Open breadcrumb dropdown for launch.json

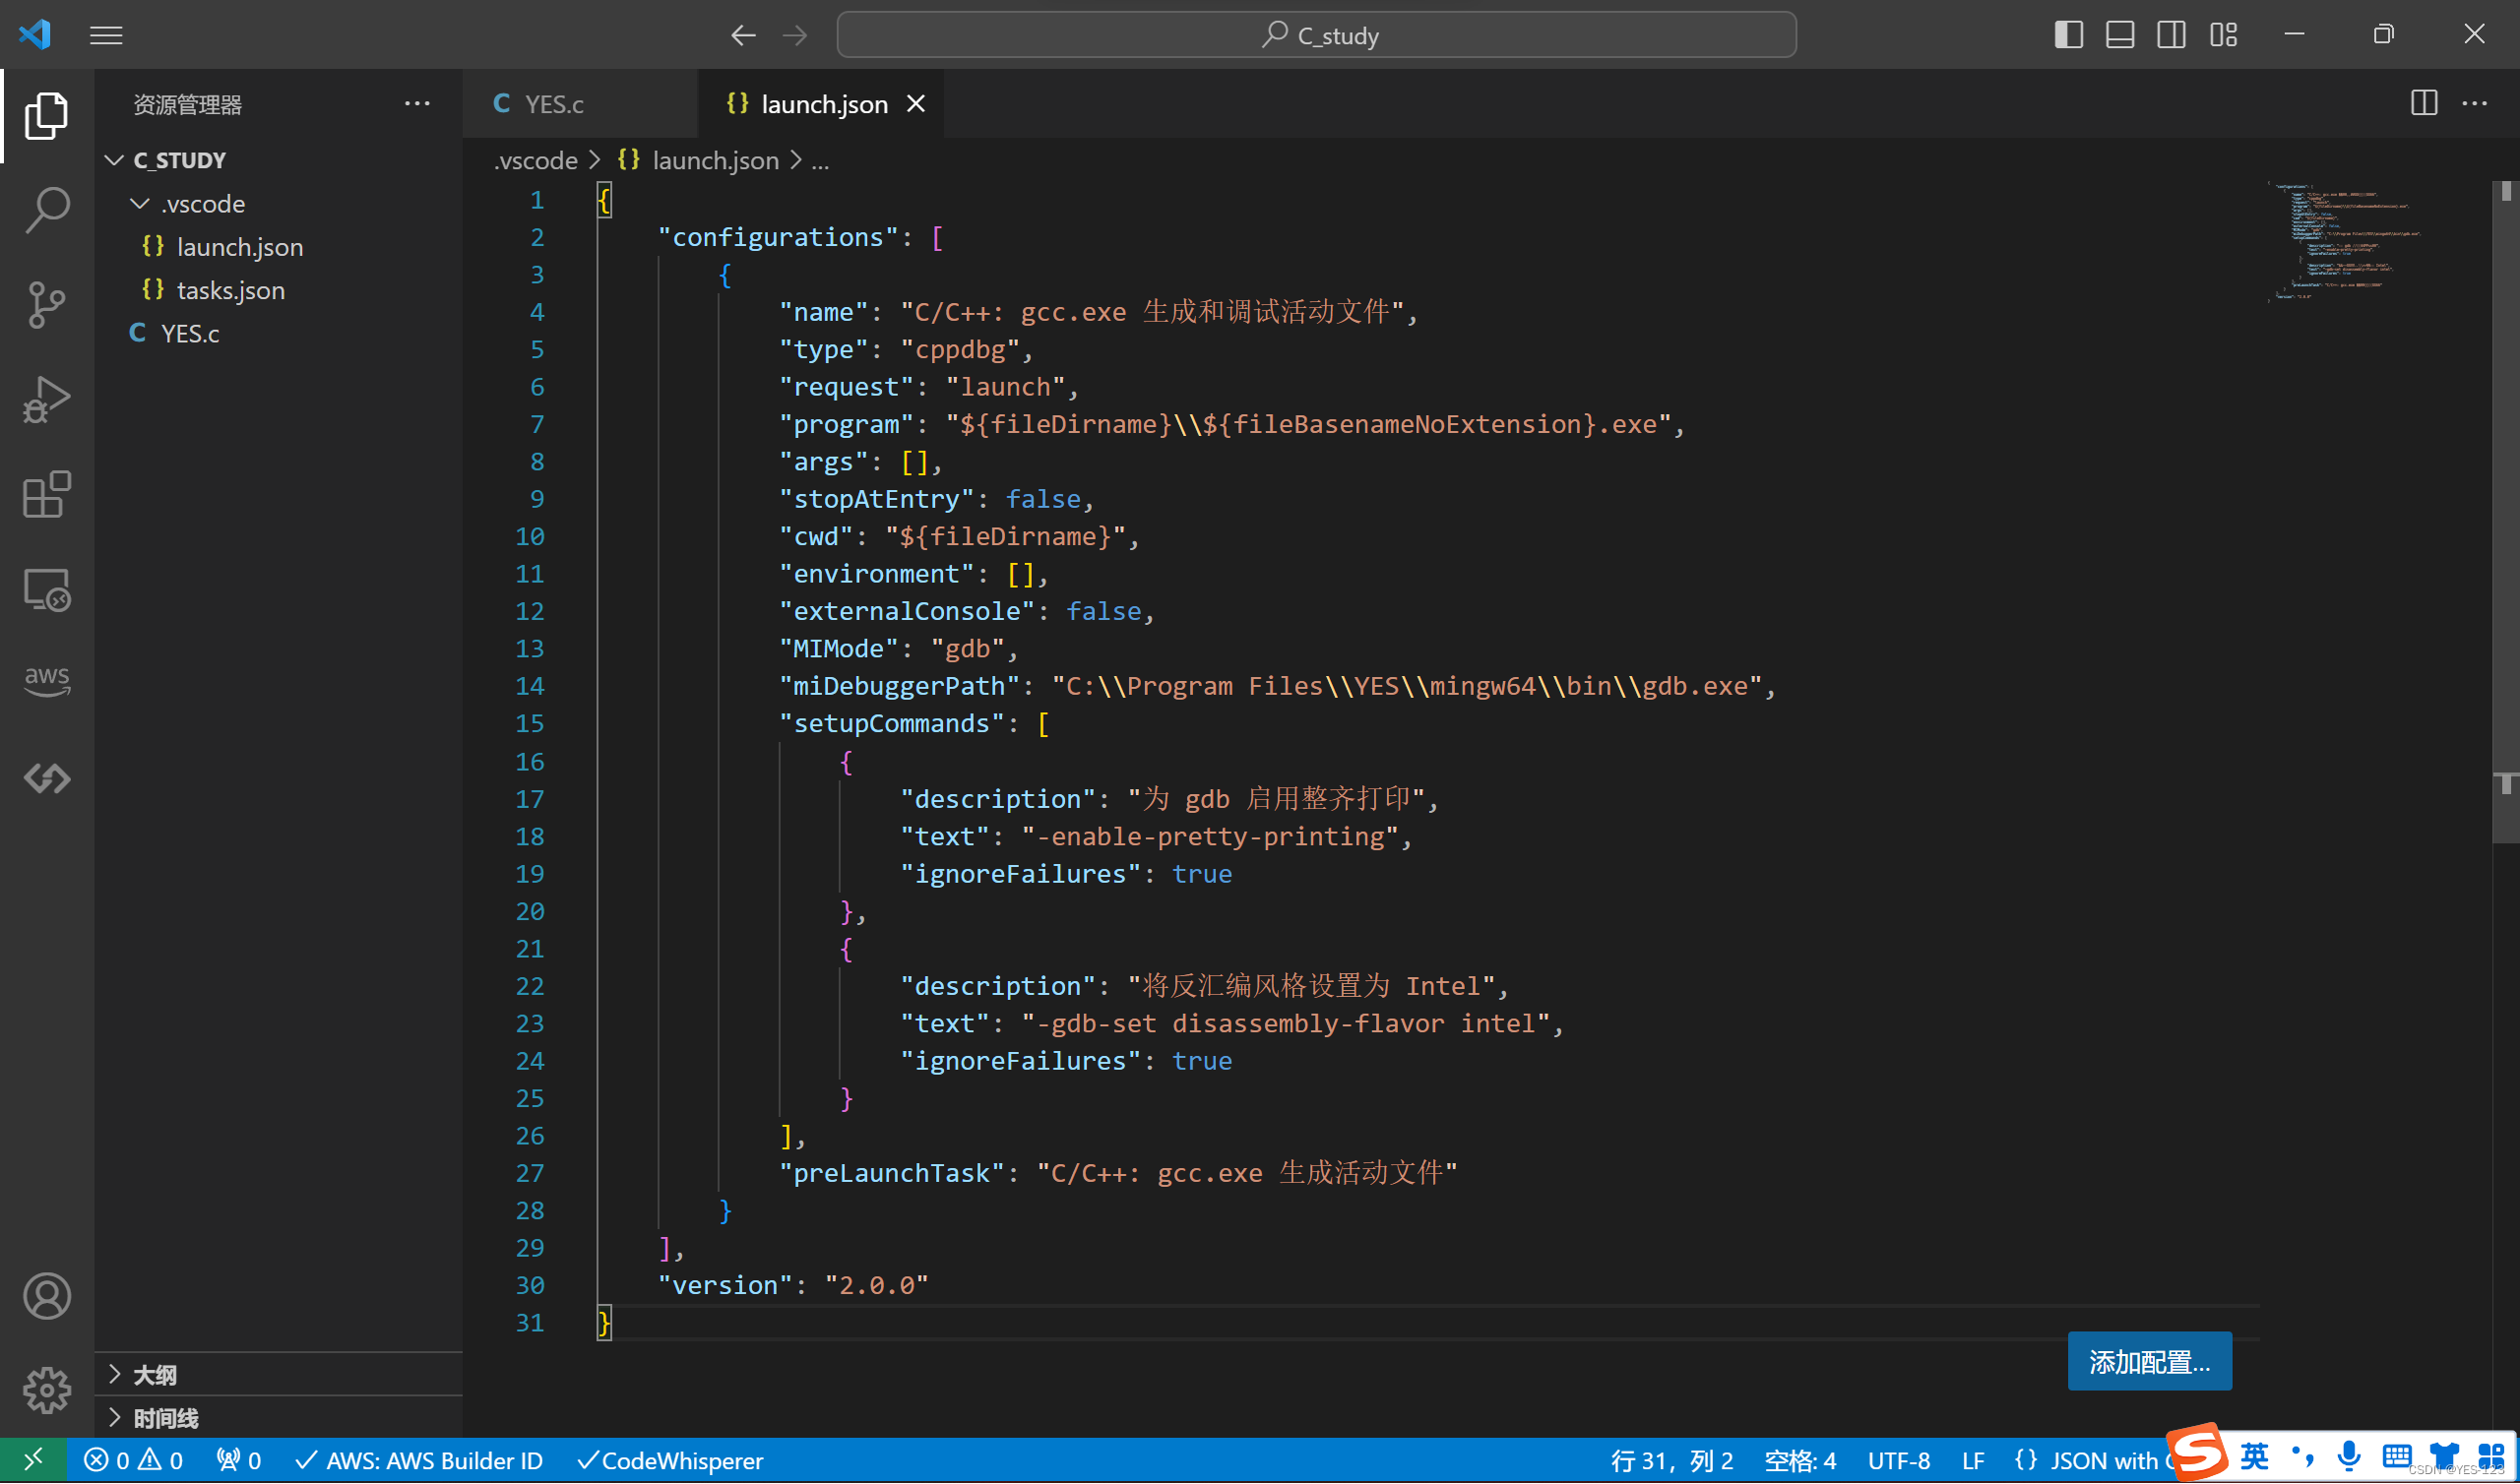pyautogui.click(x=698, y=160)
